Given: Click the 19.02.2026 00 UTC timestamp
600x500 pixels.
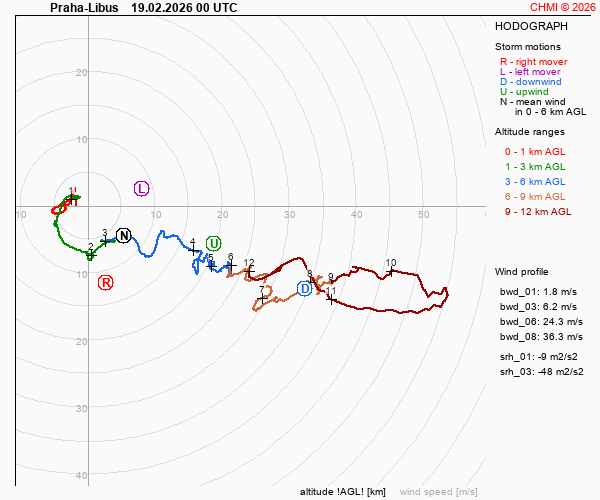Looking at the screenshot, I should click(184, 7).
